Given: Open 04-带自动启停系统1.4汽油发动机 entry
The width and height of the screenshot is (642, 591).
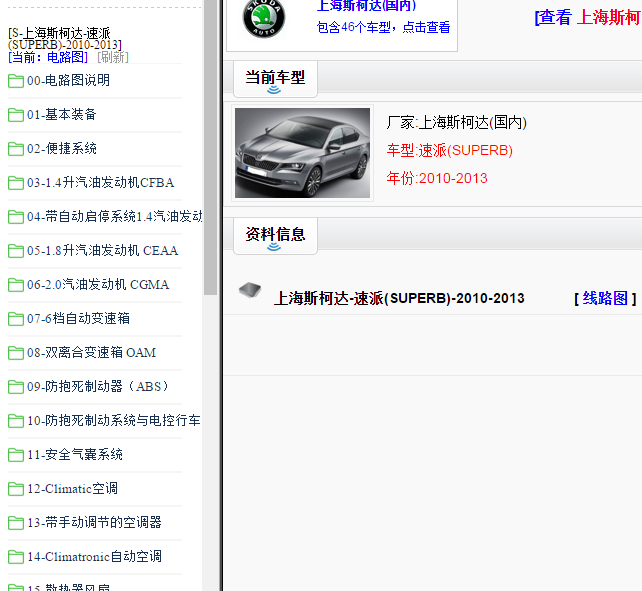Looking at the screenshot, I should pos(115,216).
